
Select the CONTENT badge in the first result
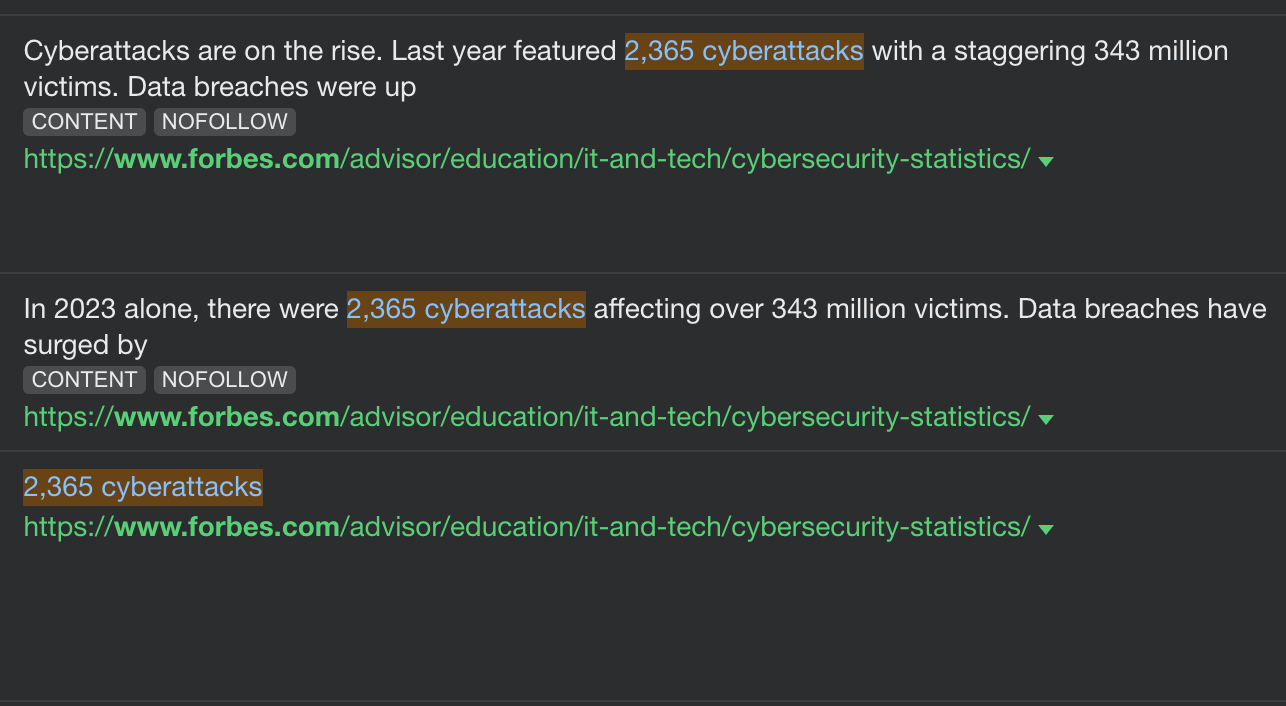(85, 122)
